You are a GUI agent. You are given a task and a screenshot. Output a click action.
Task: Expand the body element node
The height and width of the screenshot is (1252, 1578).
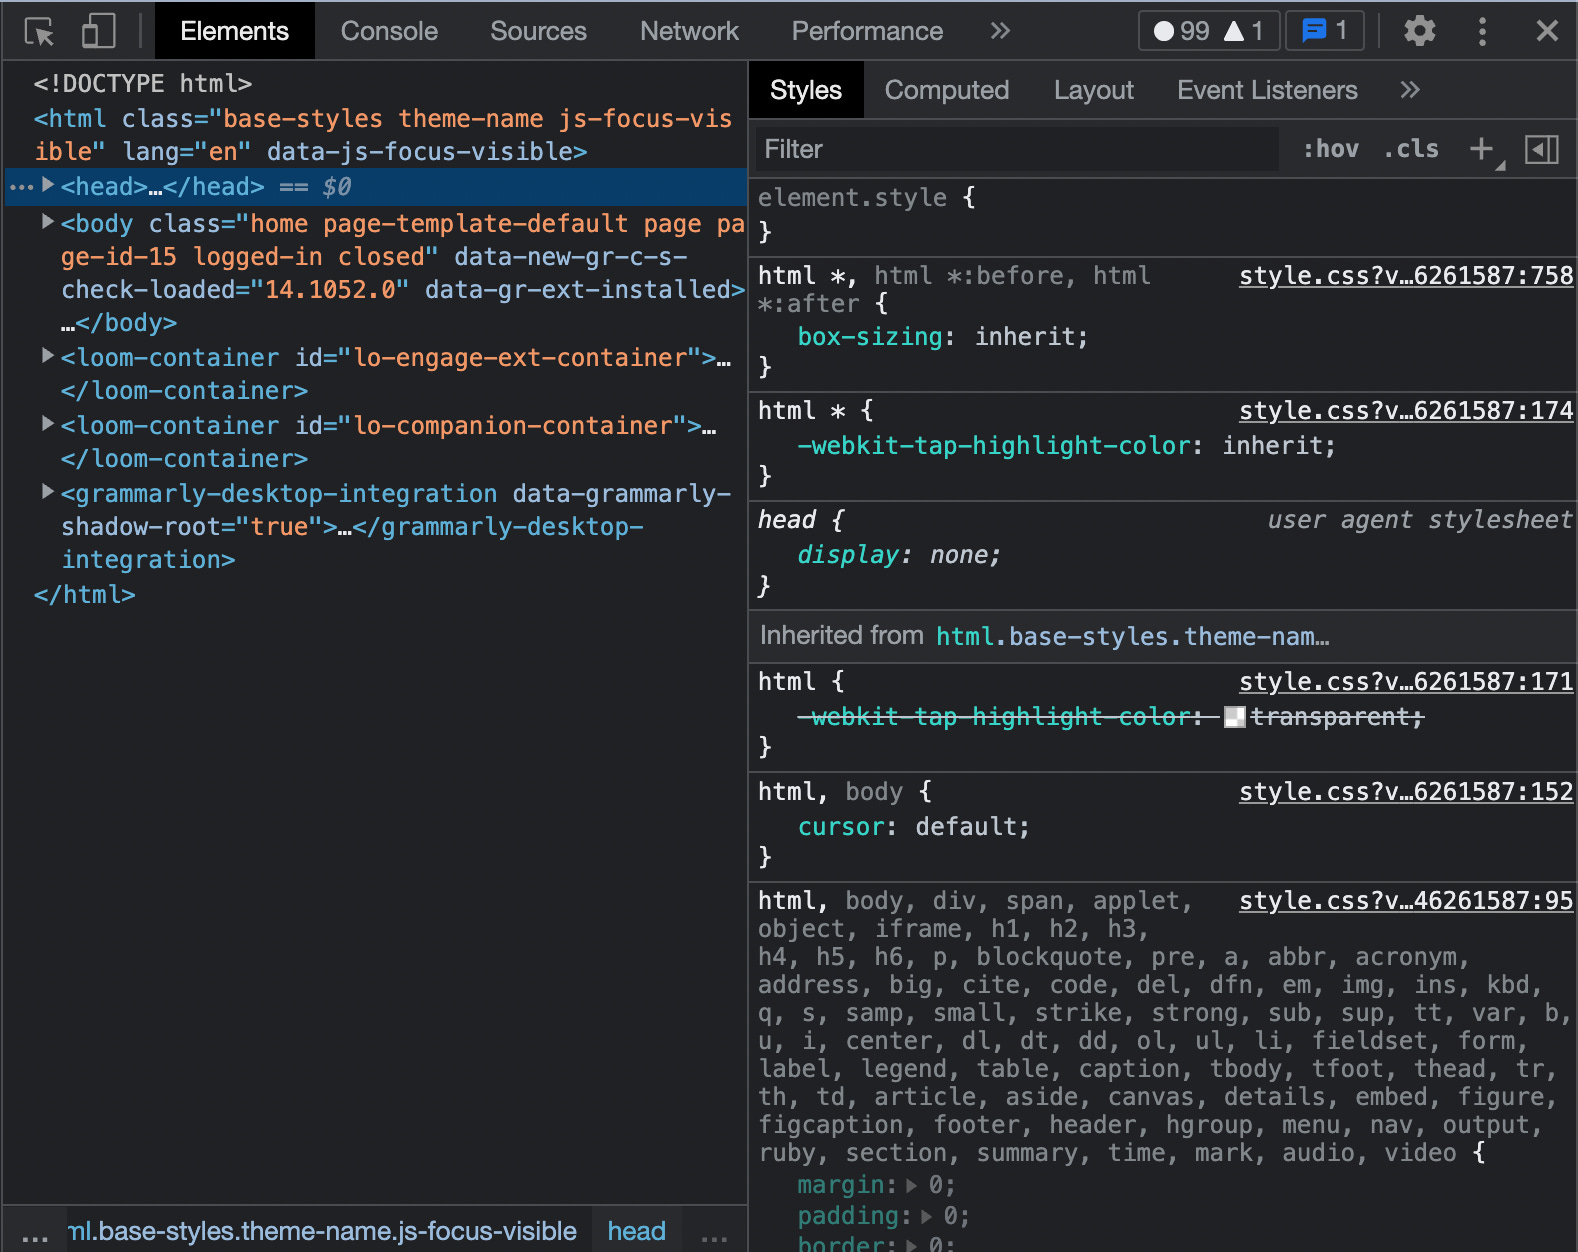[x=47, y=222]
